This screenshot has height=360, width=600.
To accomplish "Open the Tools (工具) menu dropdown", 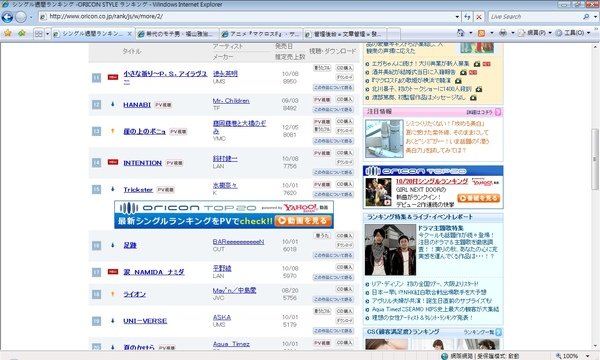I will point(573,33).
